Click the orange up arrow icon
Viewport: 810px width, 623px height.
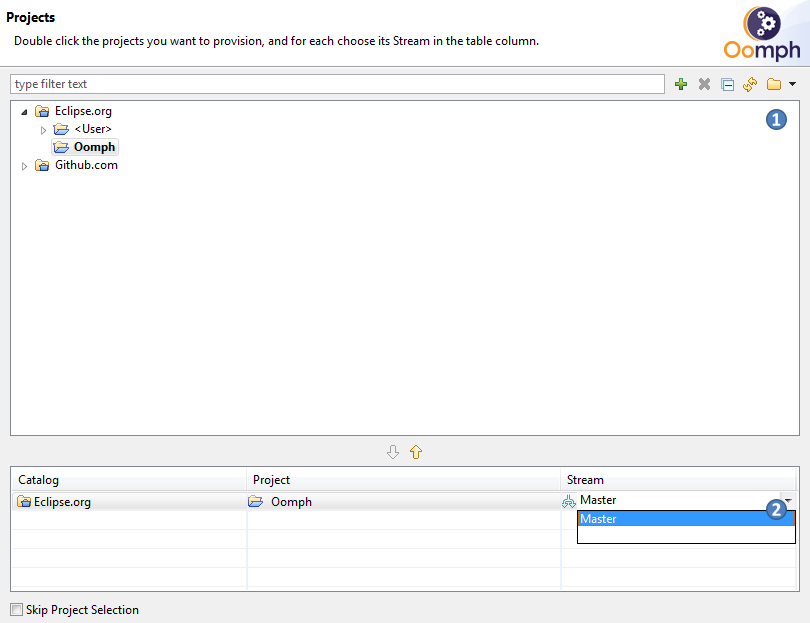point(416,452)
